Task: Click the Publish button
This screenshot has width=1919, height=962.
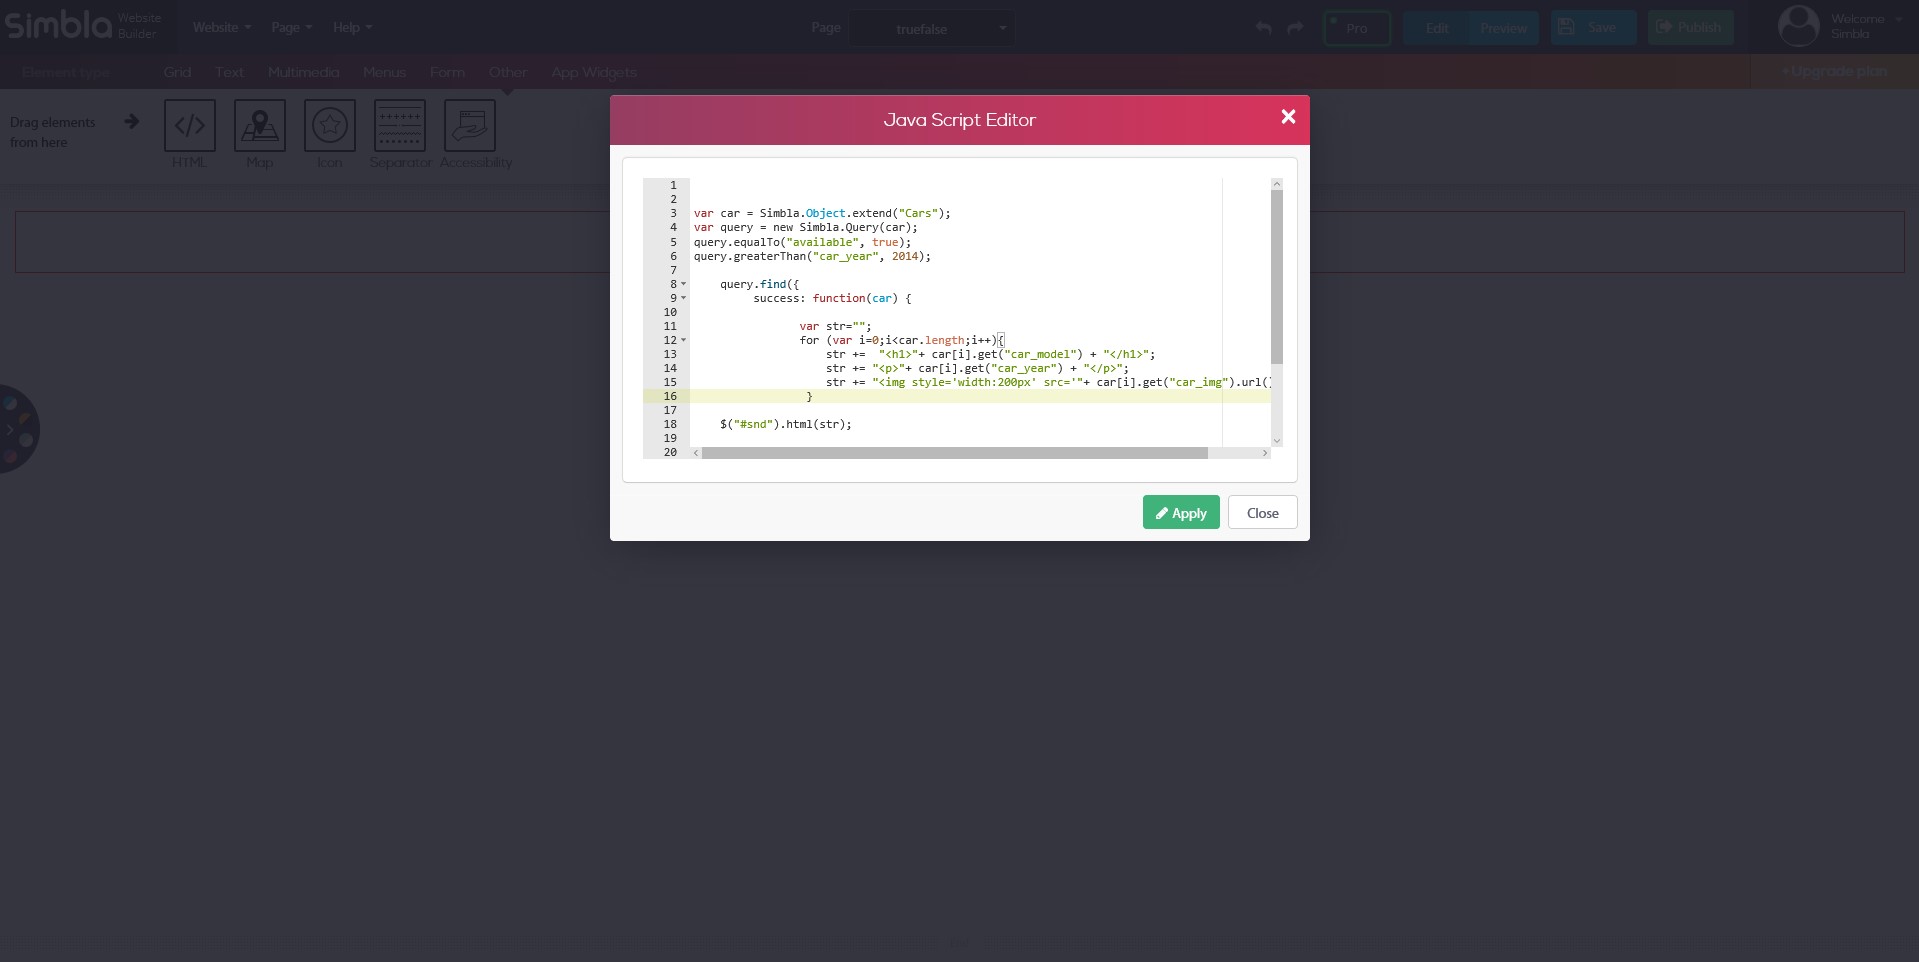Action: point(1690,28)
